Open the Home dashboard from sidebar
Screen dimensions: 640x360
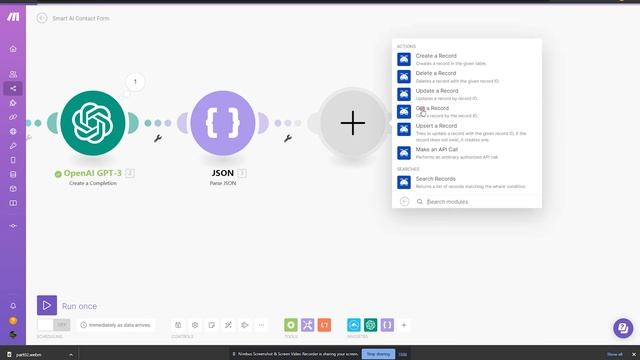point(13,49)
